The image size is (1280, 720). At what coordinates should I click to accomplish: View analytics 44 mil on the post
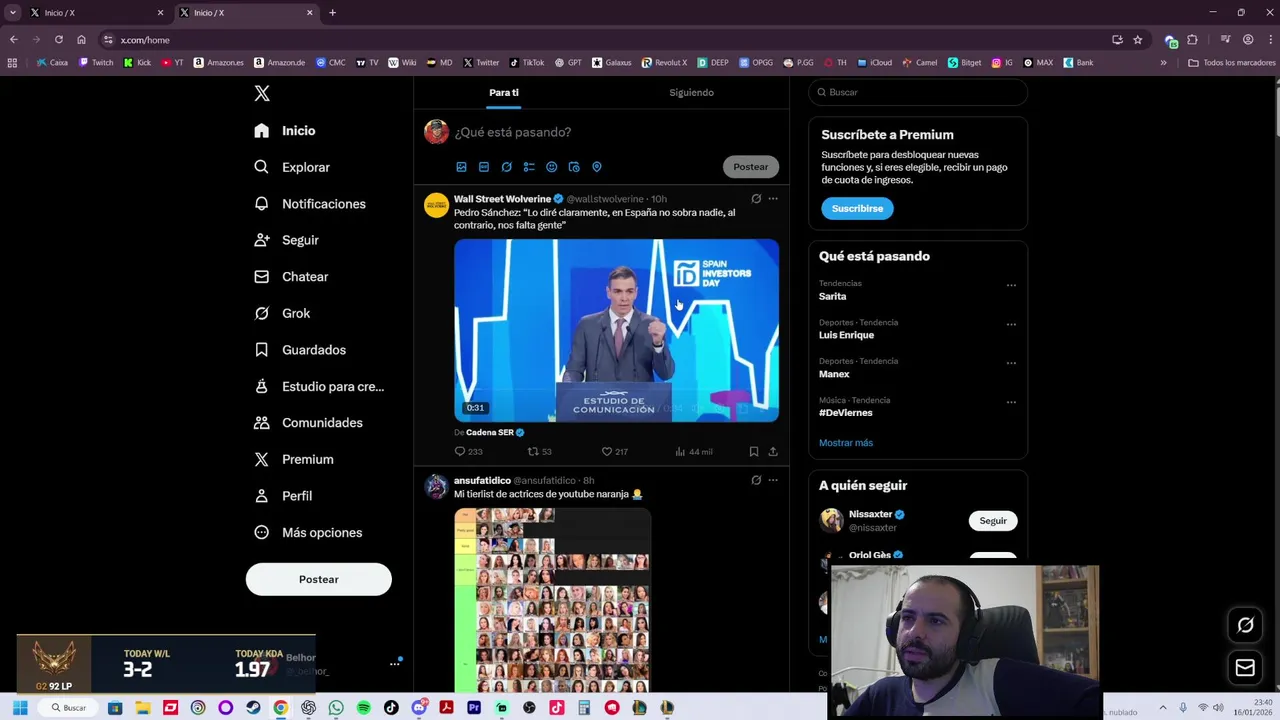[x=694, y=452]
